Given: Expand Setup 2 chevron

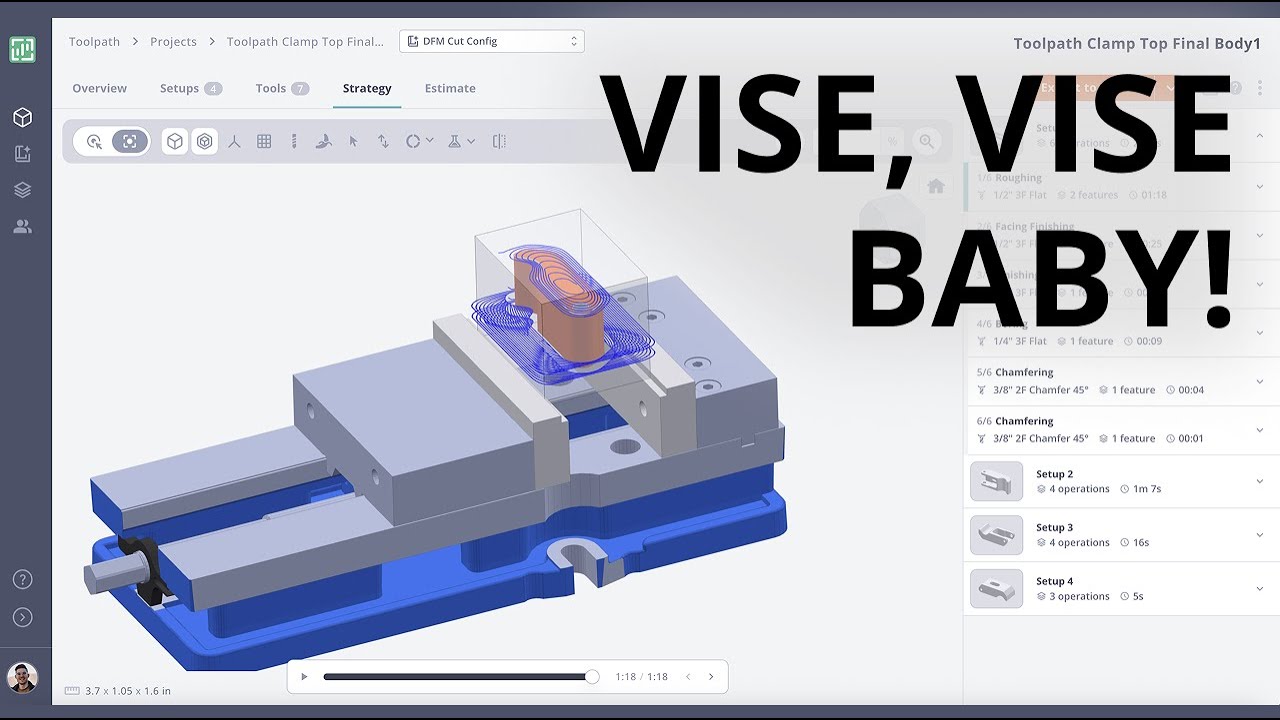Looking at the screenshot, I should tap(1260, 482).
